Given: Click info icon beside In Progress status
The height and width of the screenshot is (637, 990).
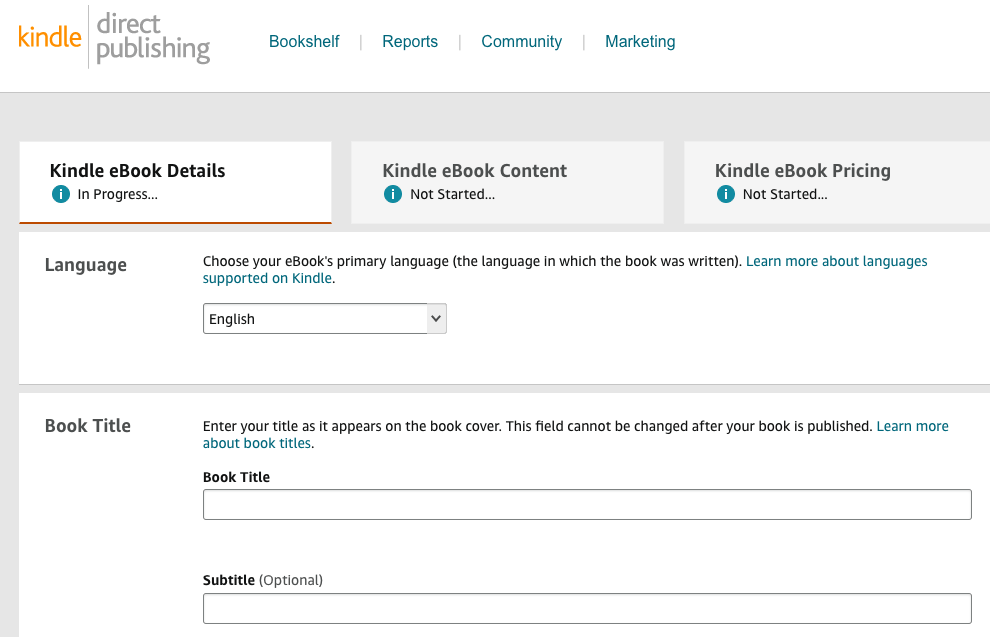Looking at the screenshot, I should click(x=61, y=194).
